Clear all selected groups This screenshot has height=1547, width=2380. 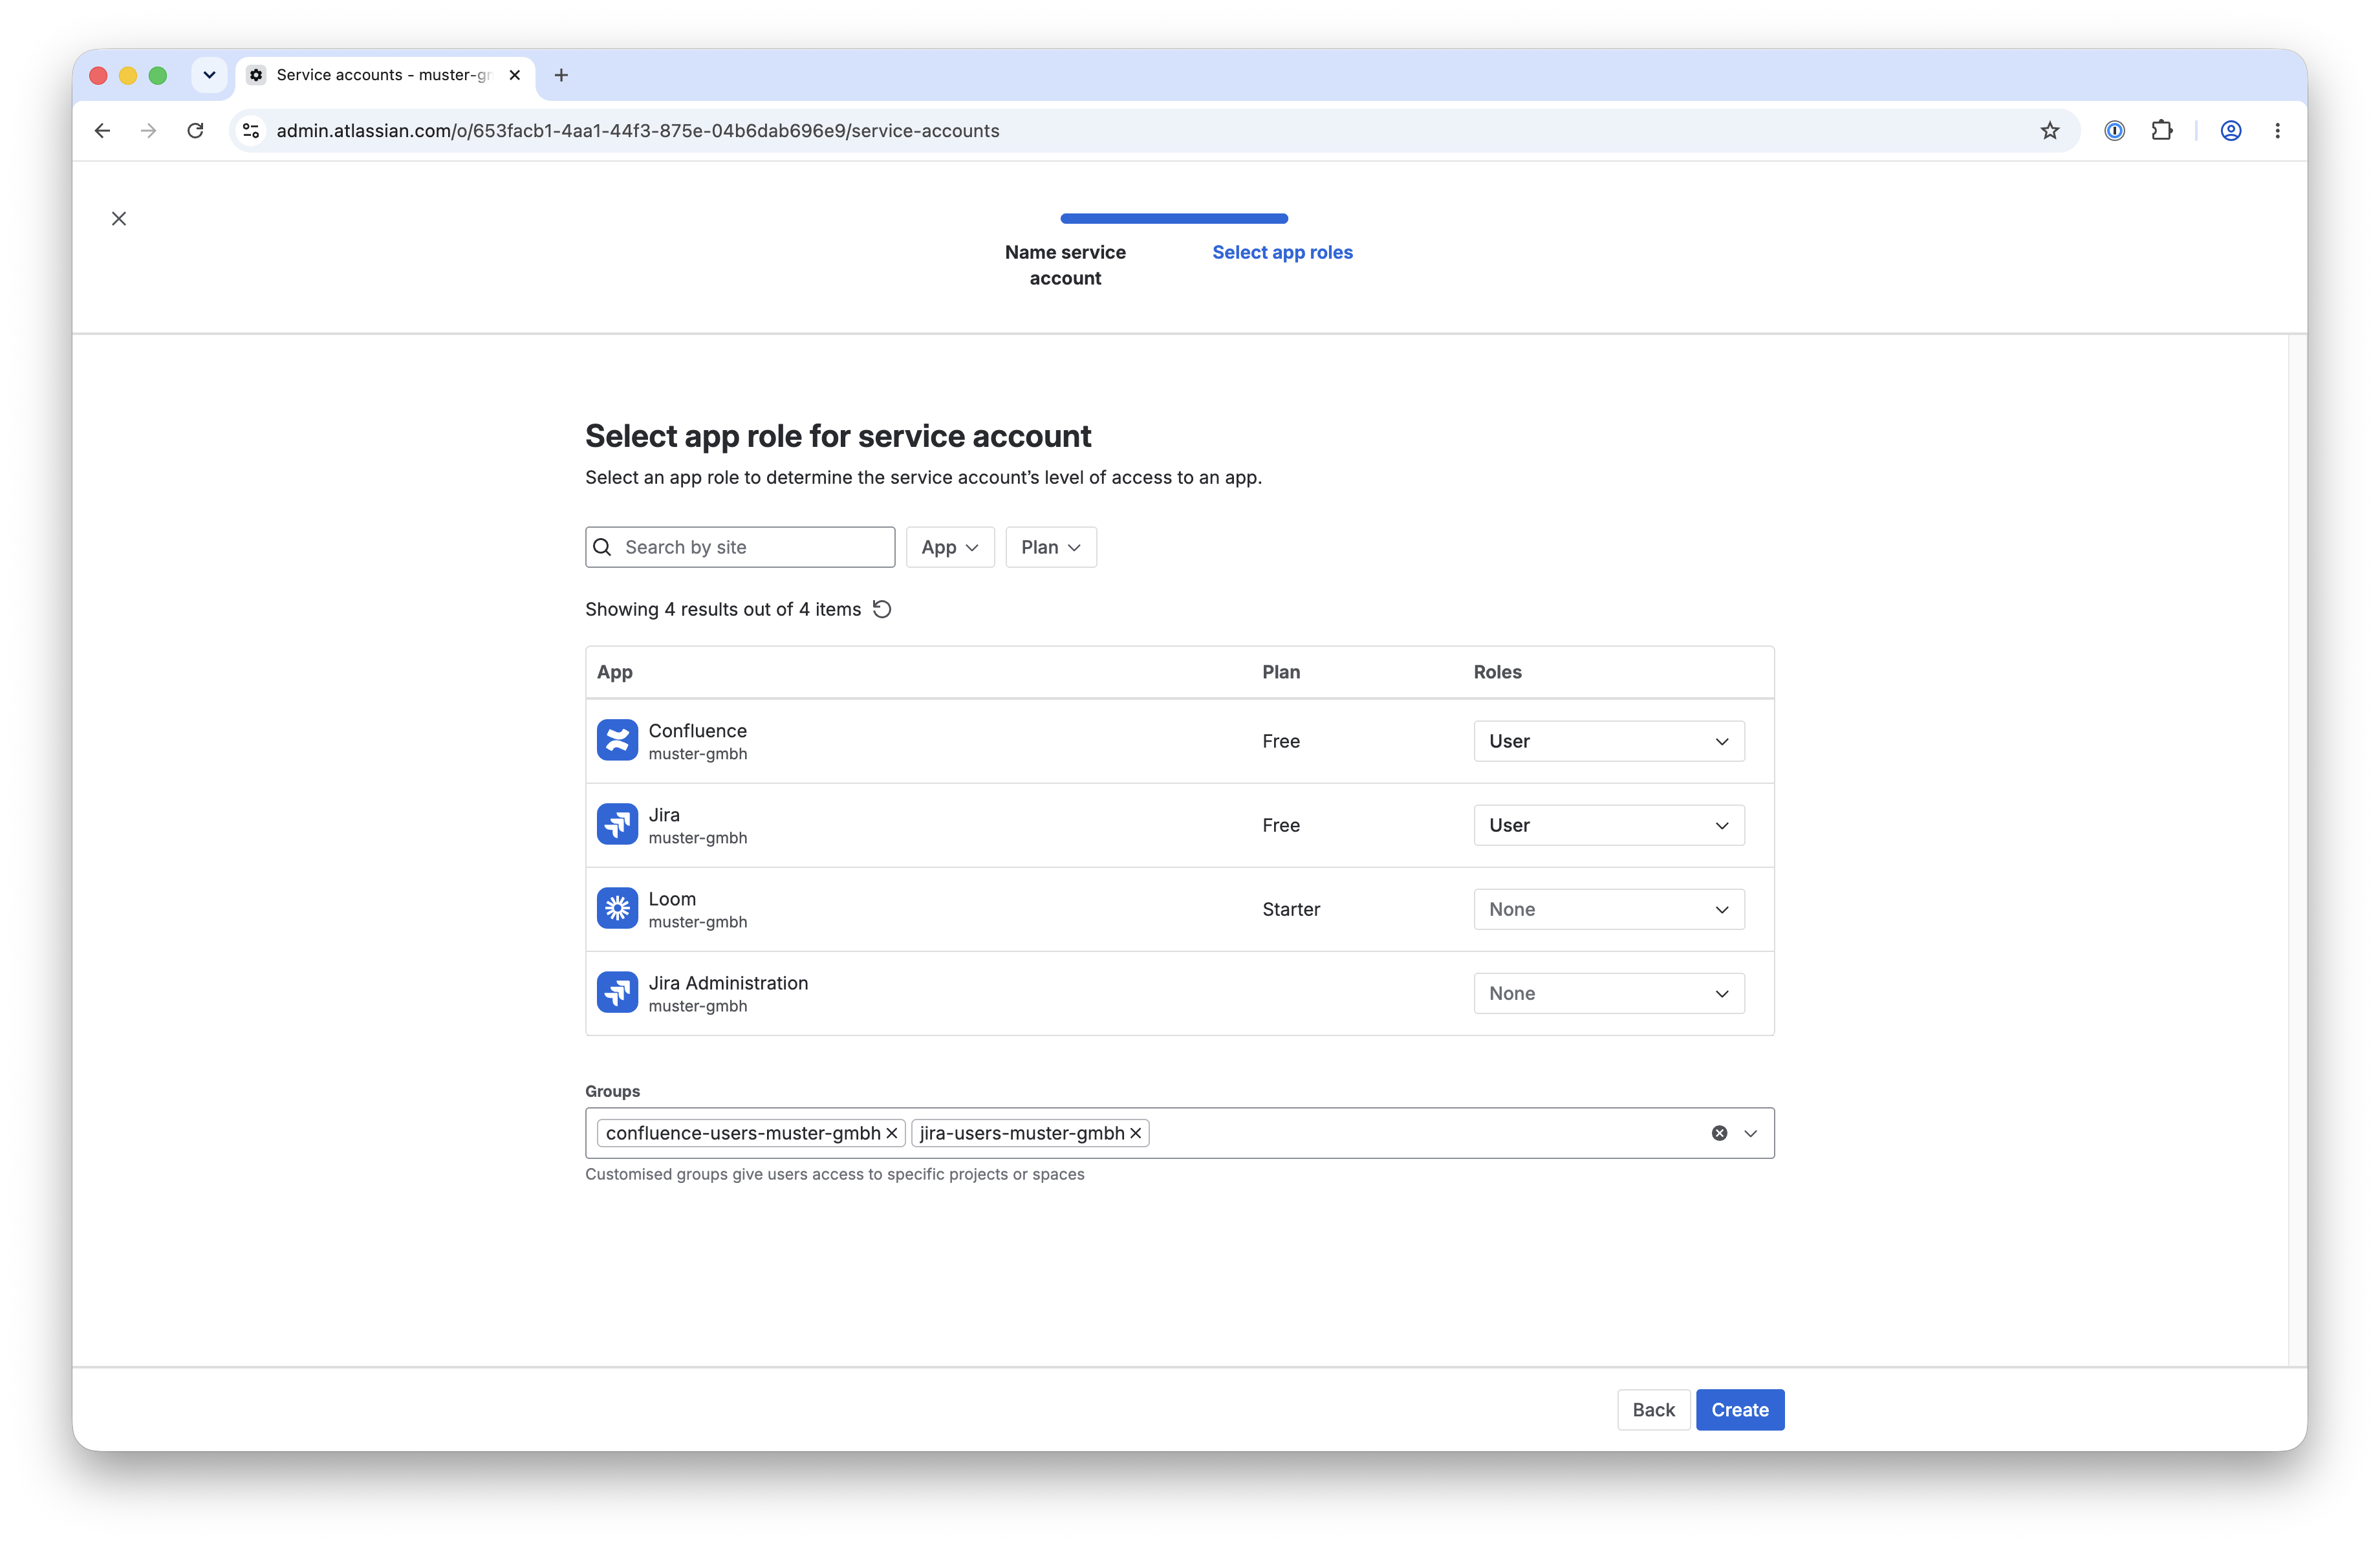[x=1719, y=1133]
